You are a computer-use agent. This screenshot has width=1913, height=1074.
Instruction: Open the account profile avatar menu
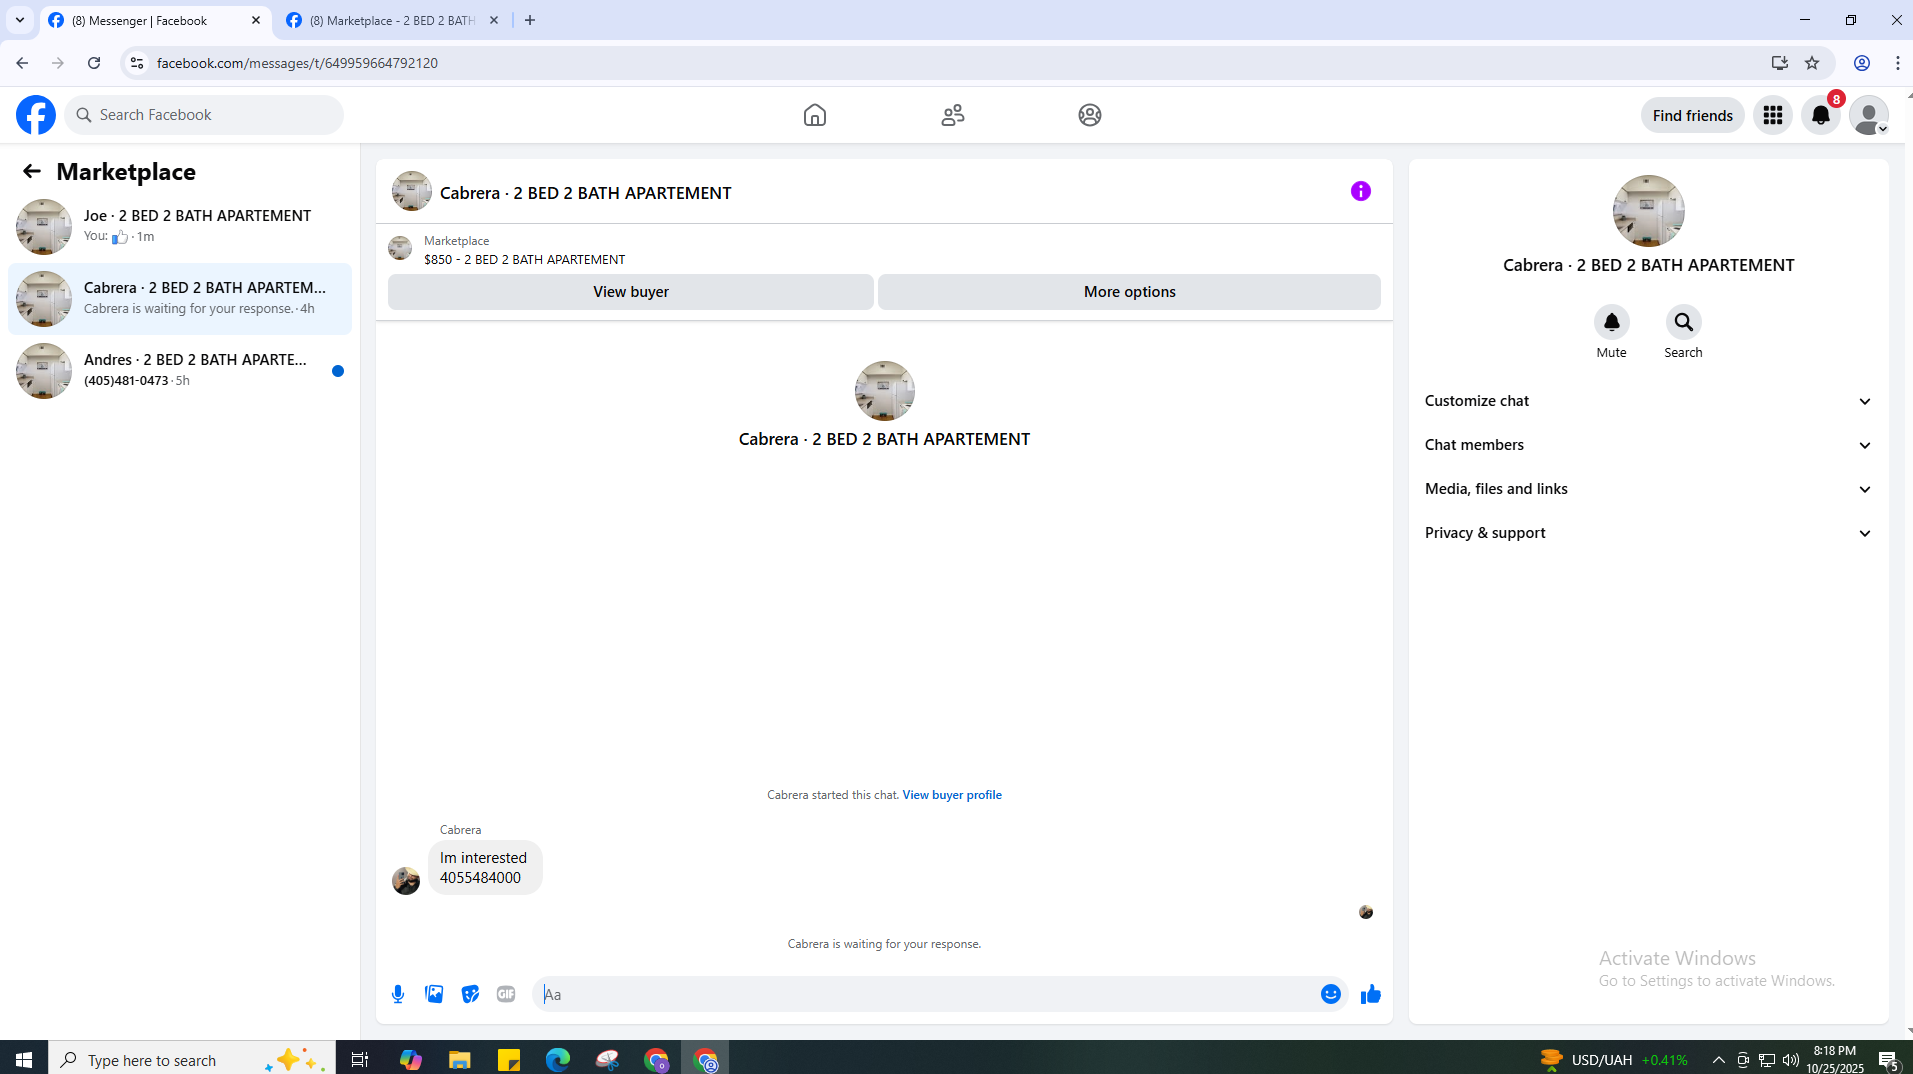[x=1869, y=115]
